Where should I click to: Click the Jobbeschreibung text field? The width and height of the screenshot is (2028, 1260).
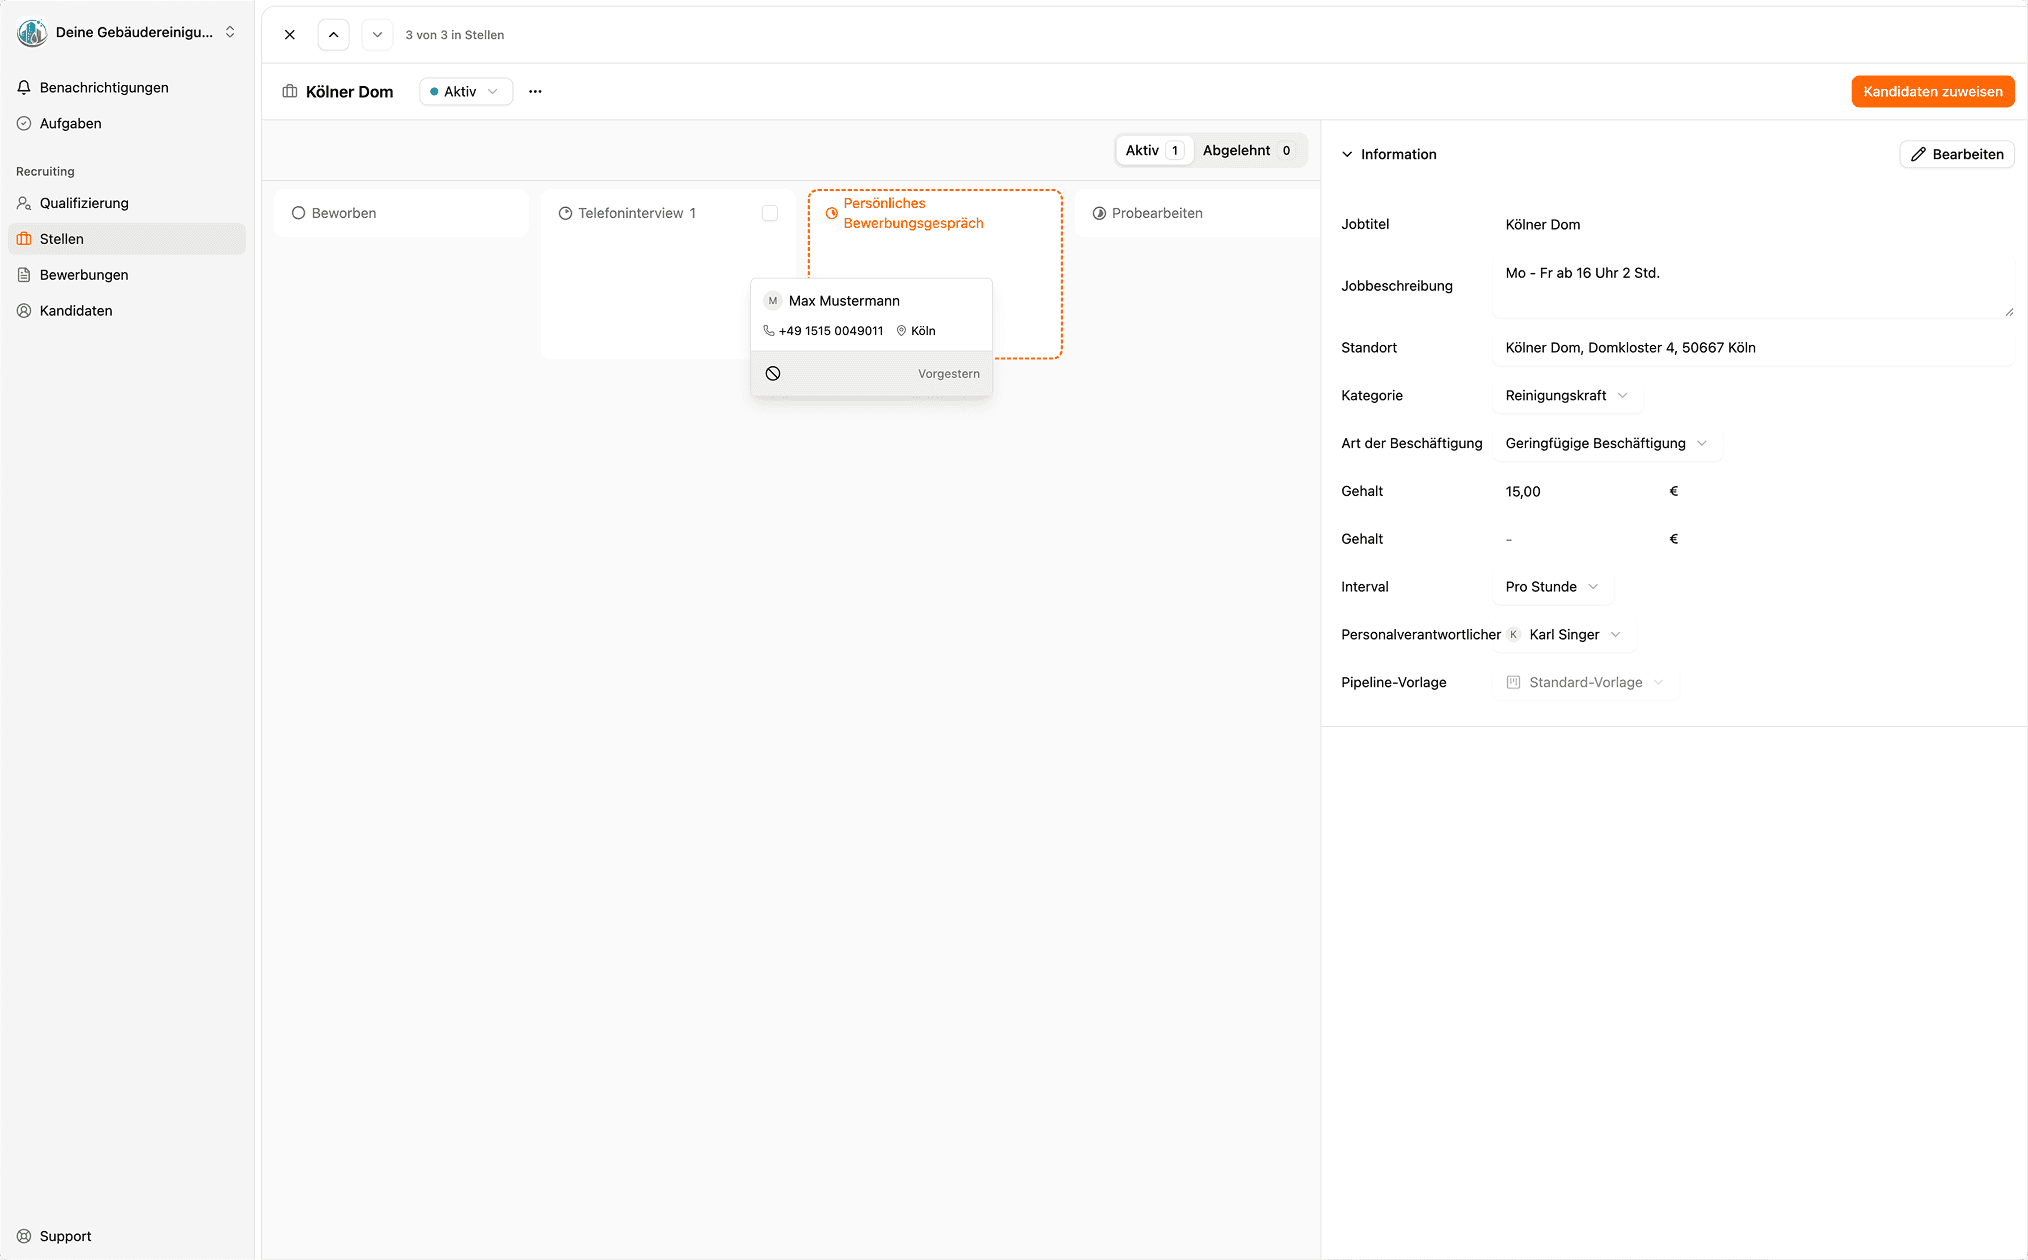pyautogui.click(x=1752, y=286)
